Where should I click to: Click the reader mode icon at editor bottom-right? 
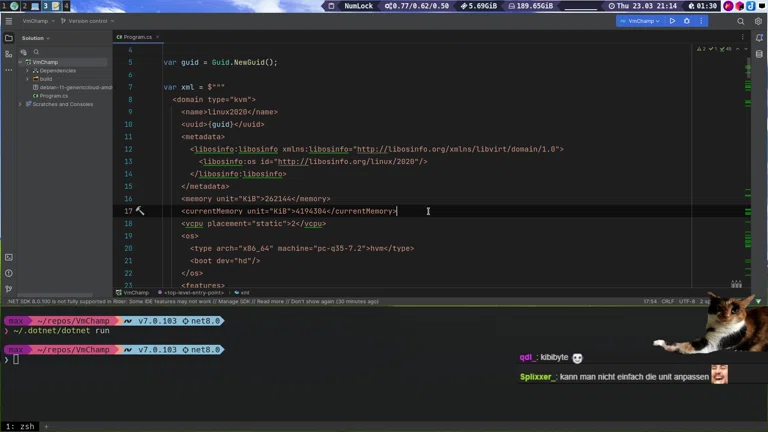point(736,284)
